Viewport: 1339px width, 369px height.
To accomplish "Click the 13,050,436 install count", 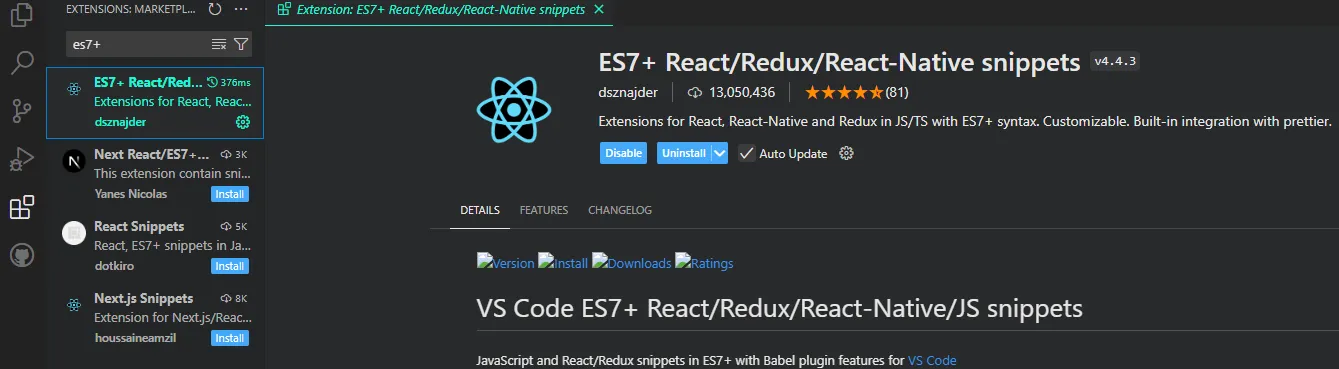I will click(741, 92).
